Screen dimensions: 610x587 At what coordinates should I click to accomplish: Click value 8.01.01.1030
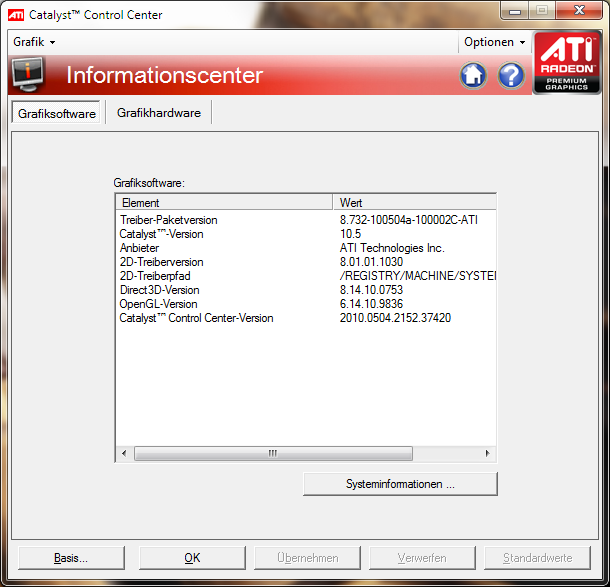(x=371, y=262)
